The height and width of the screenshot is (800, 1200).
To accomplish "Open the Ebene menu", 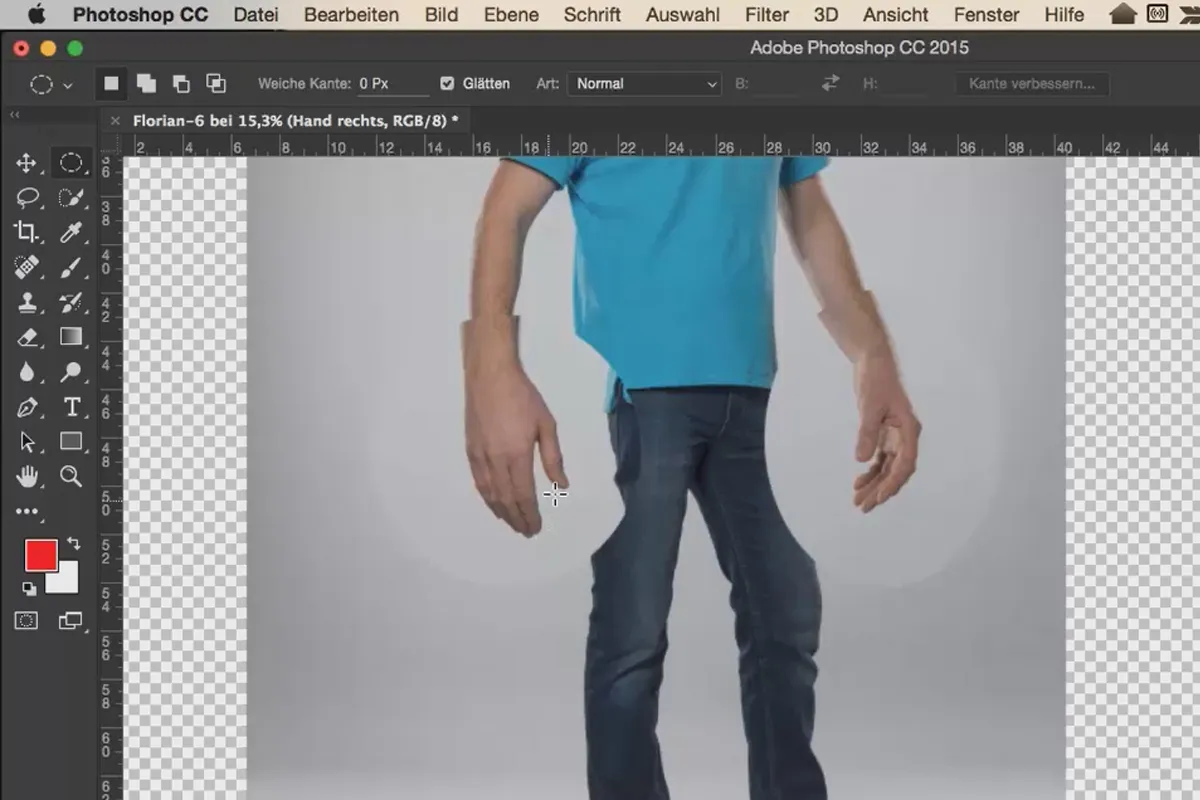I will pos(510,15).
